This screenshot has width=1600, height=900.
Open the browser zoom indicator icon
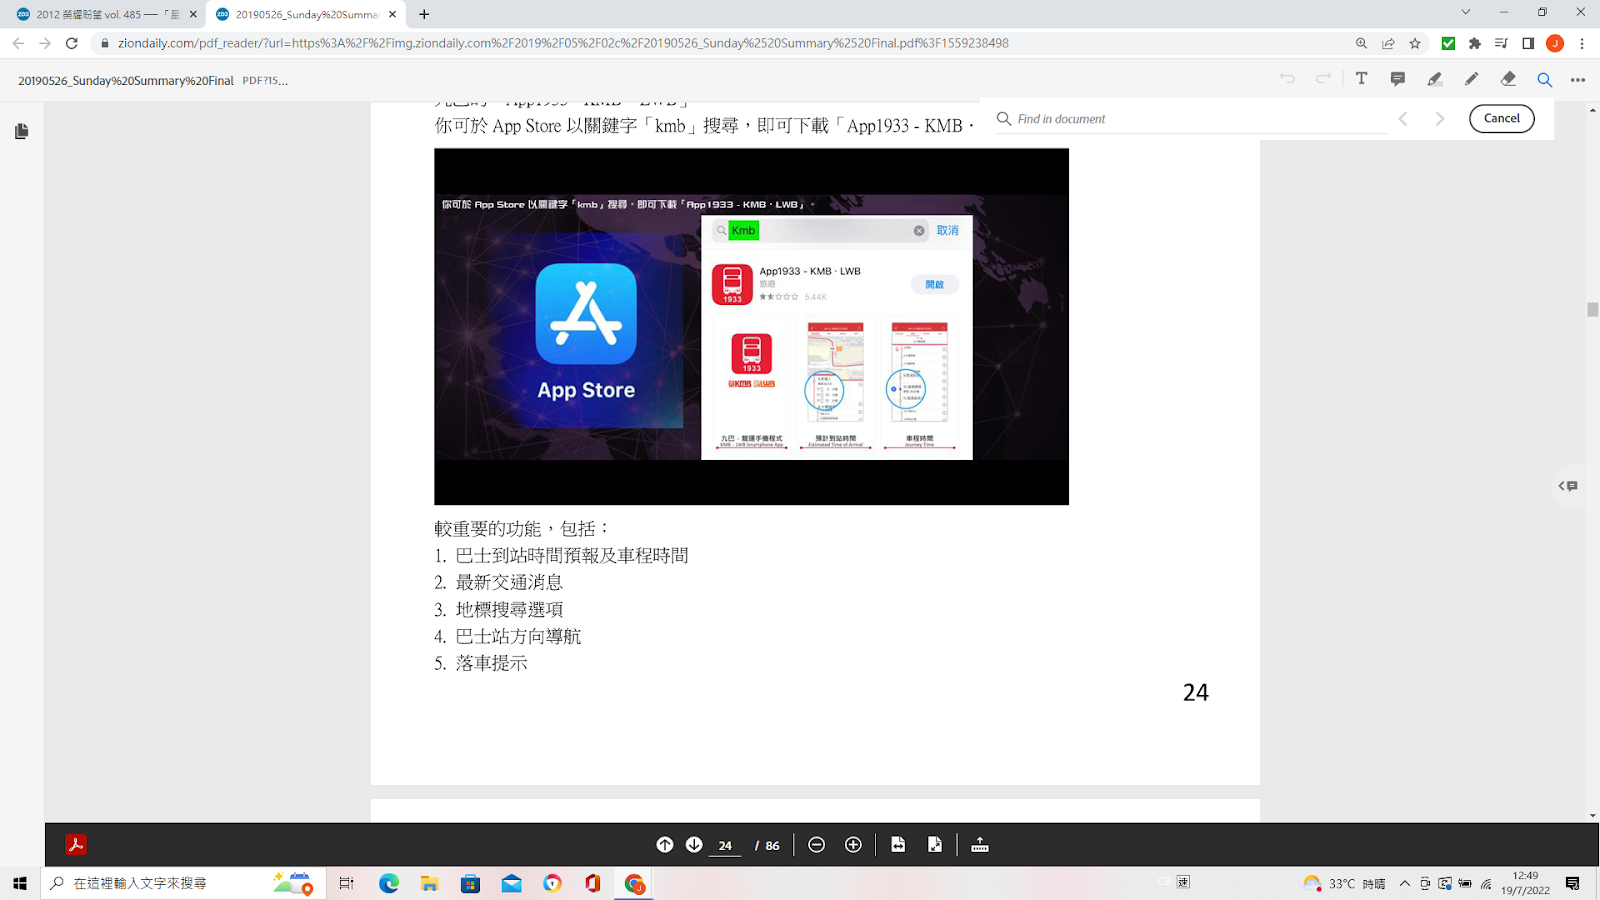coord(1361,43)
